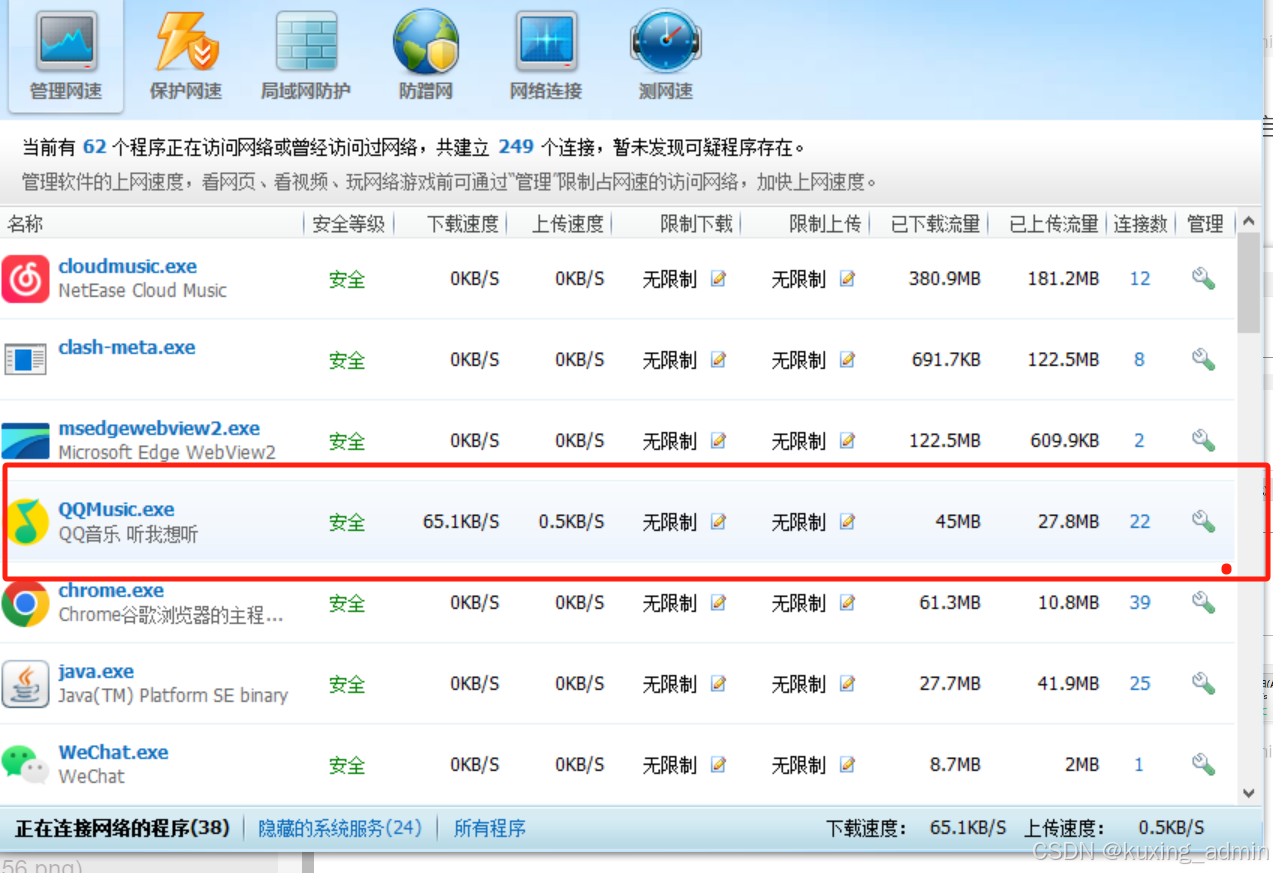Open manage wrench for msedgewebview2.exe
Screen dimensions: 1273x873
click(1203, 440)
